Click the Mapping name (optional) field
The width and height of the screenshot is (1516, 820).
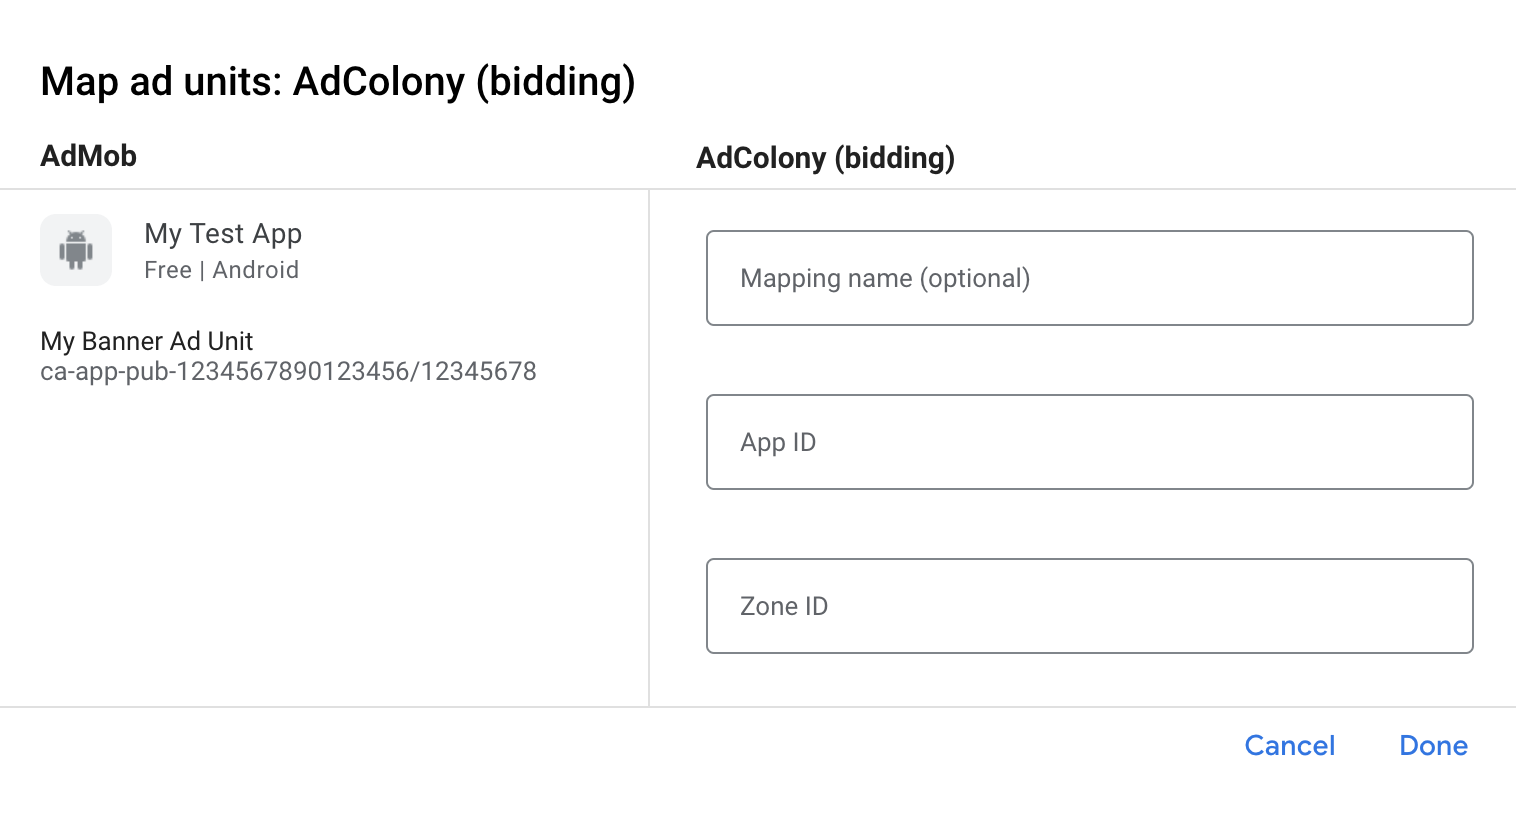1089,278
